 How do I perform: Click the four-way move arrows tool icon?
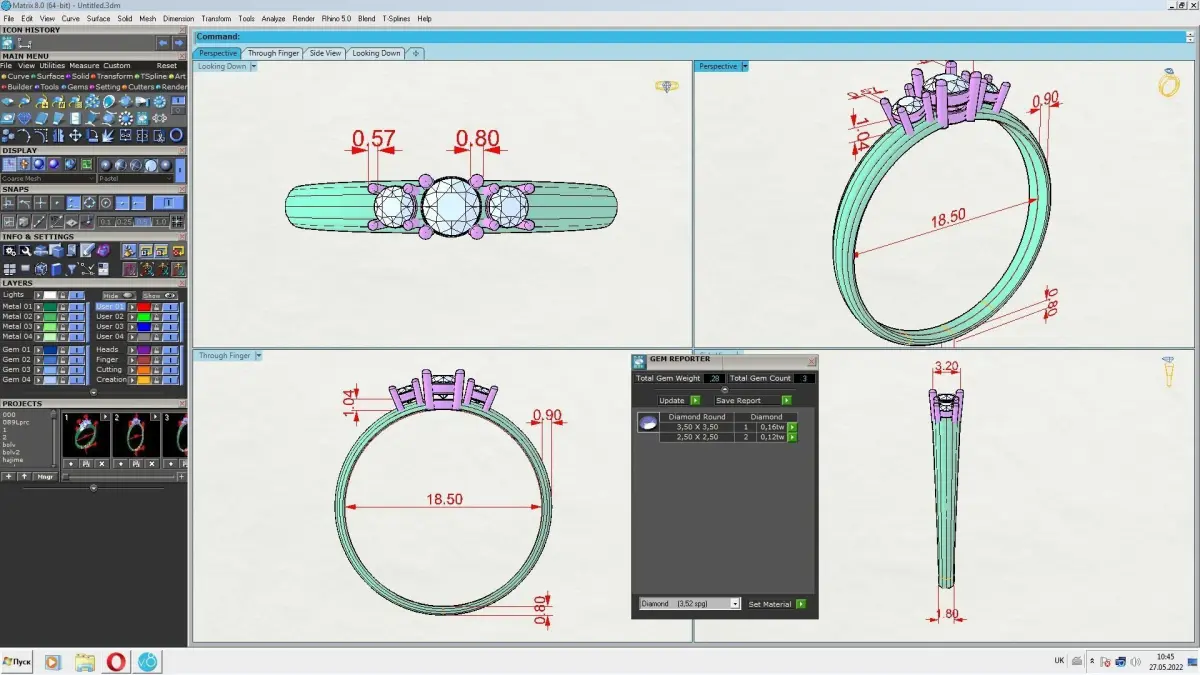point(75,135)
